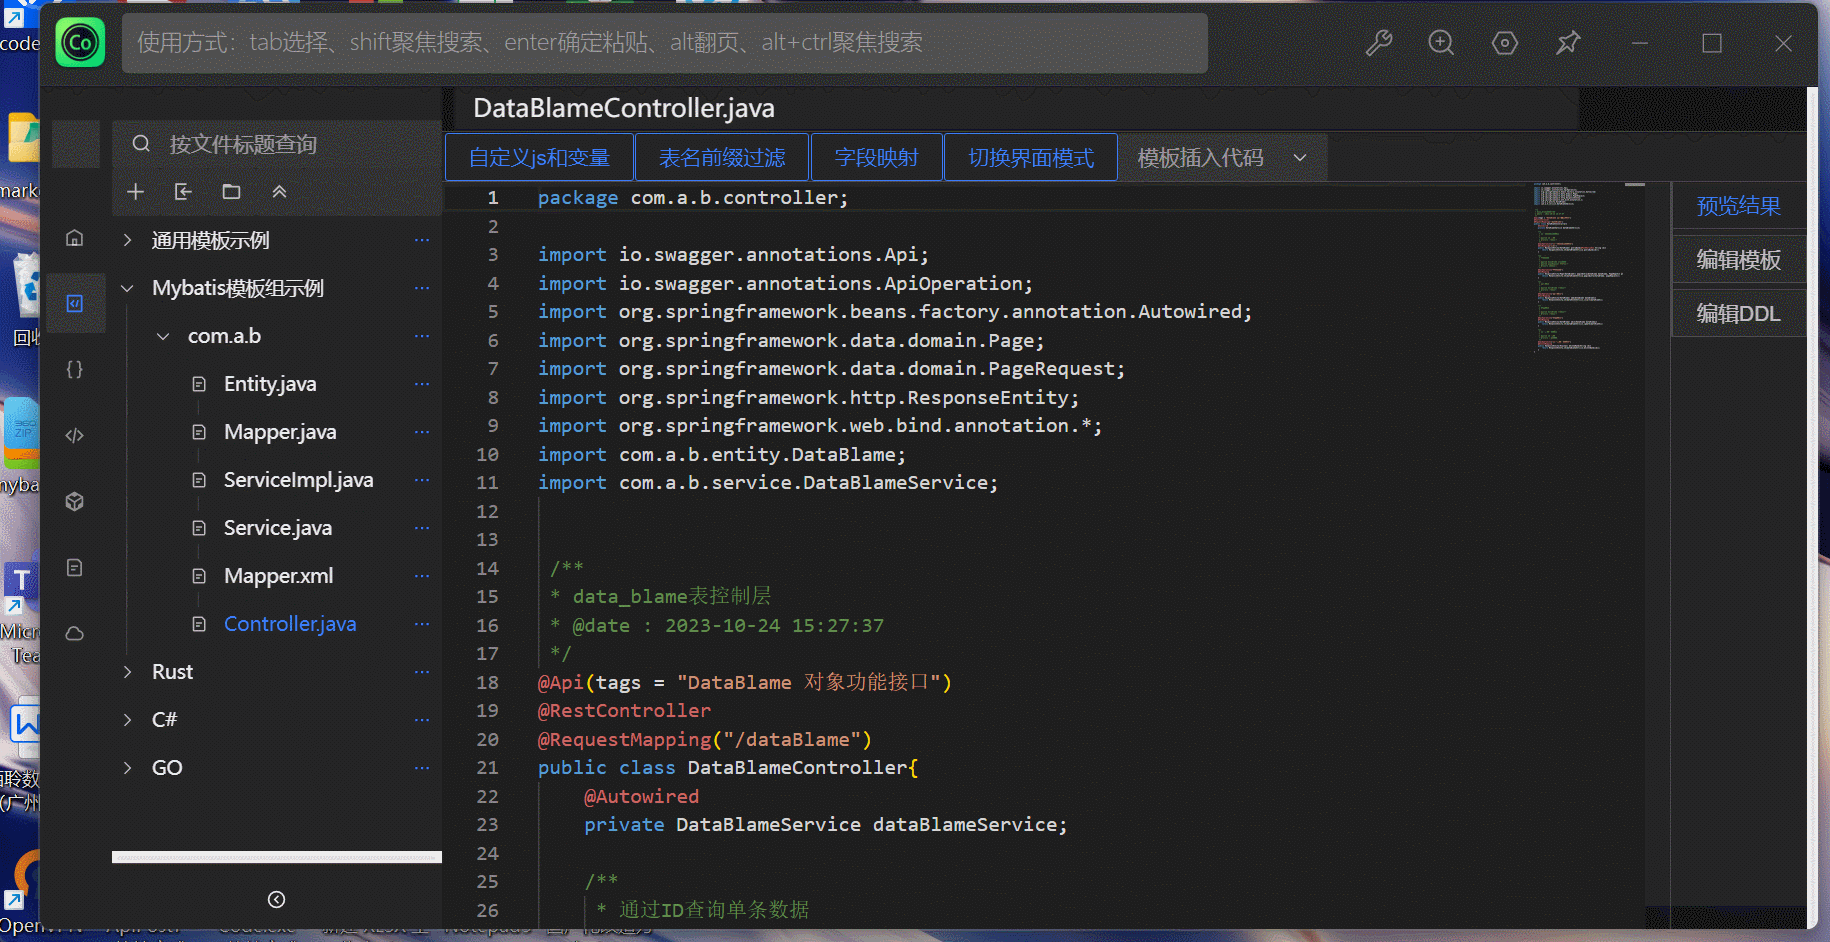
Task: Open the hexagon settings icon
Action: tap(1505, 43)
